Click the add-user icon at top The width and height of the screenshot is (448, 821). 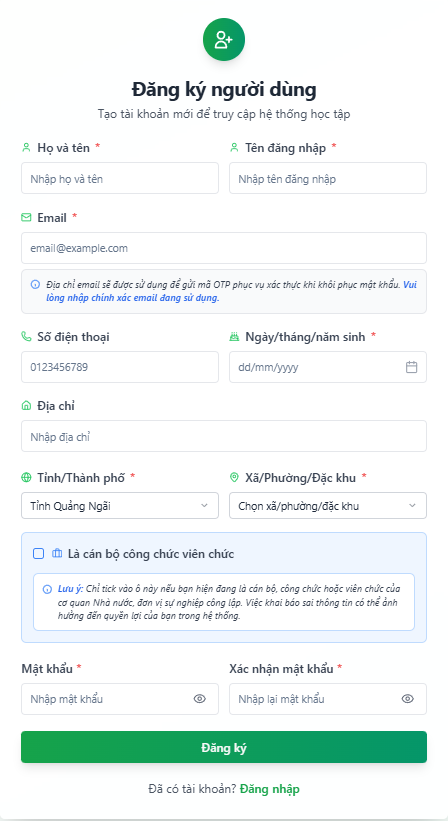coord(224,39)
